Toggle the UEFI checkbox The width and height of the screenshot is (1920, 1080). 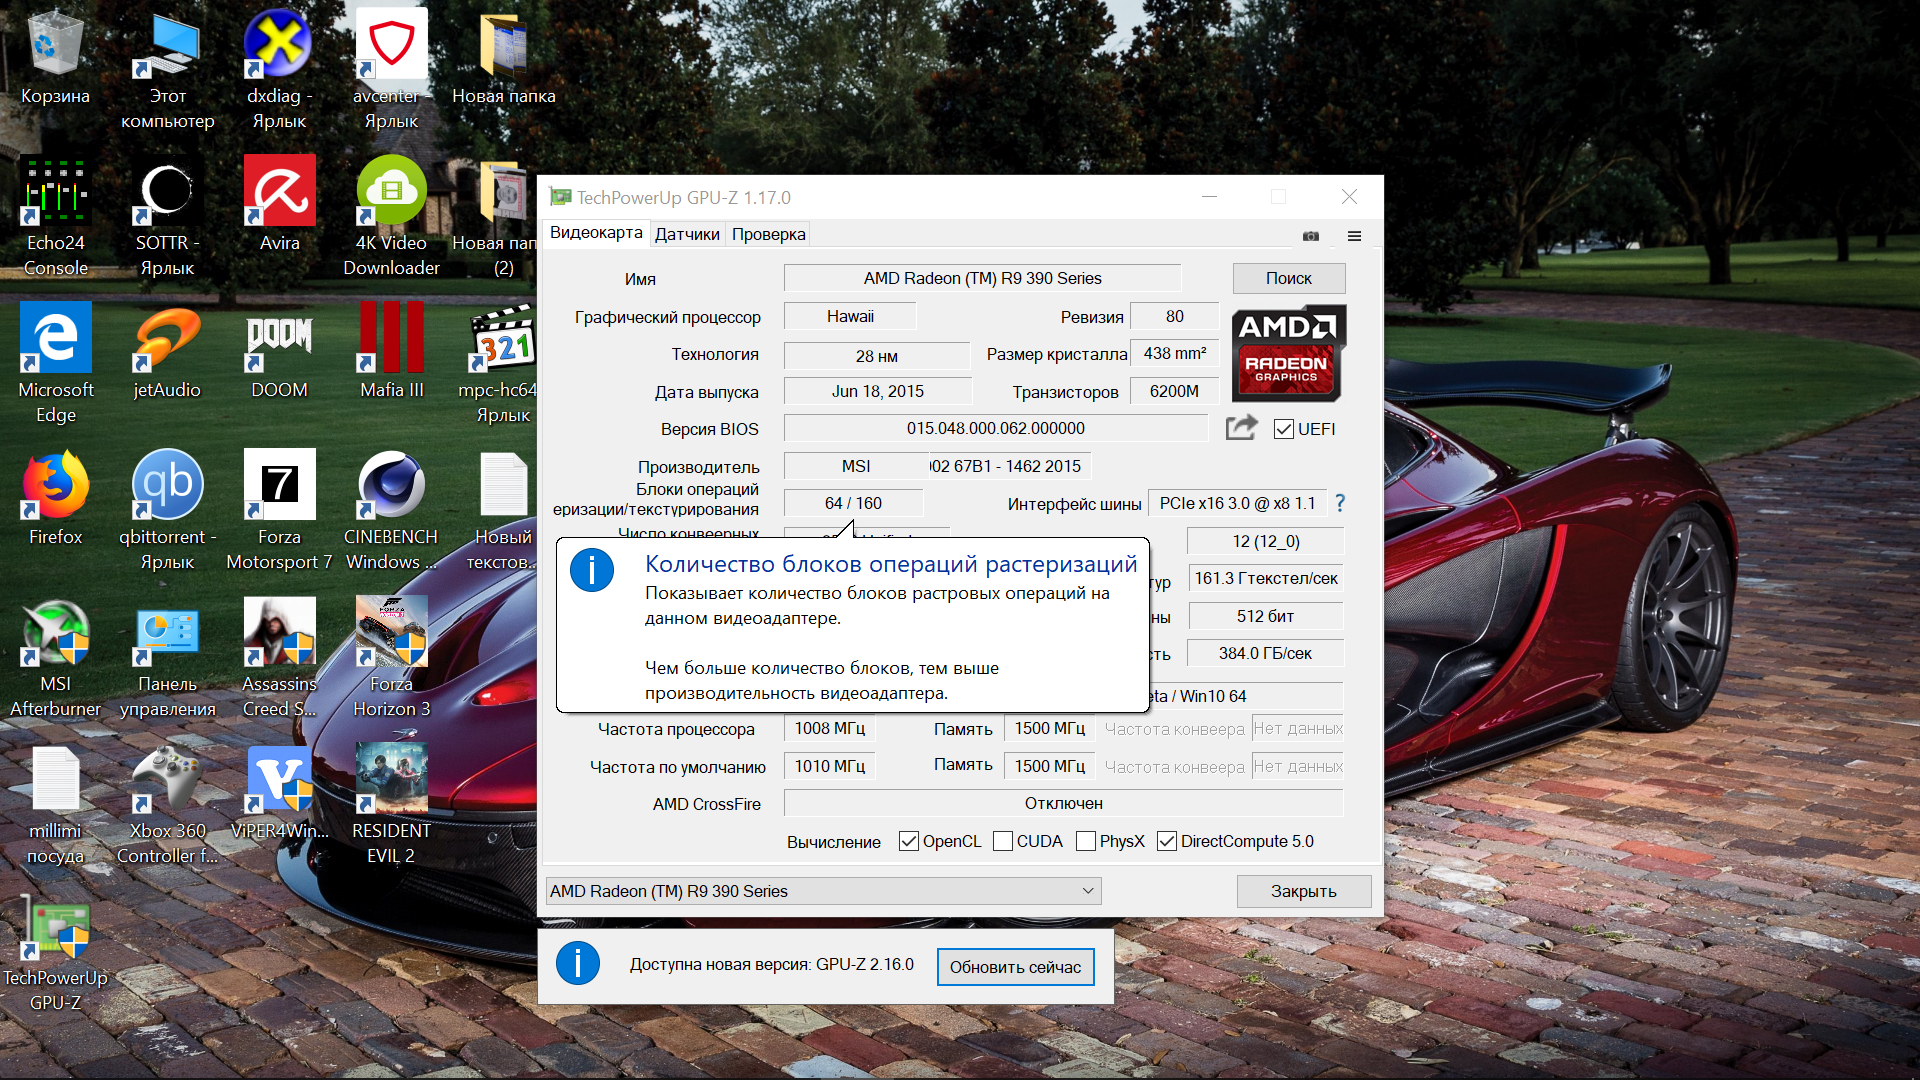coord(1284,429)
